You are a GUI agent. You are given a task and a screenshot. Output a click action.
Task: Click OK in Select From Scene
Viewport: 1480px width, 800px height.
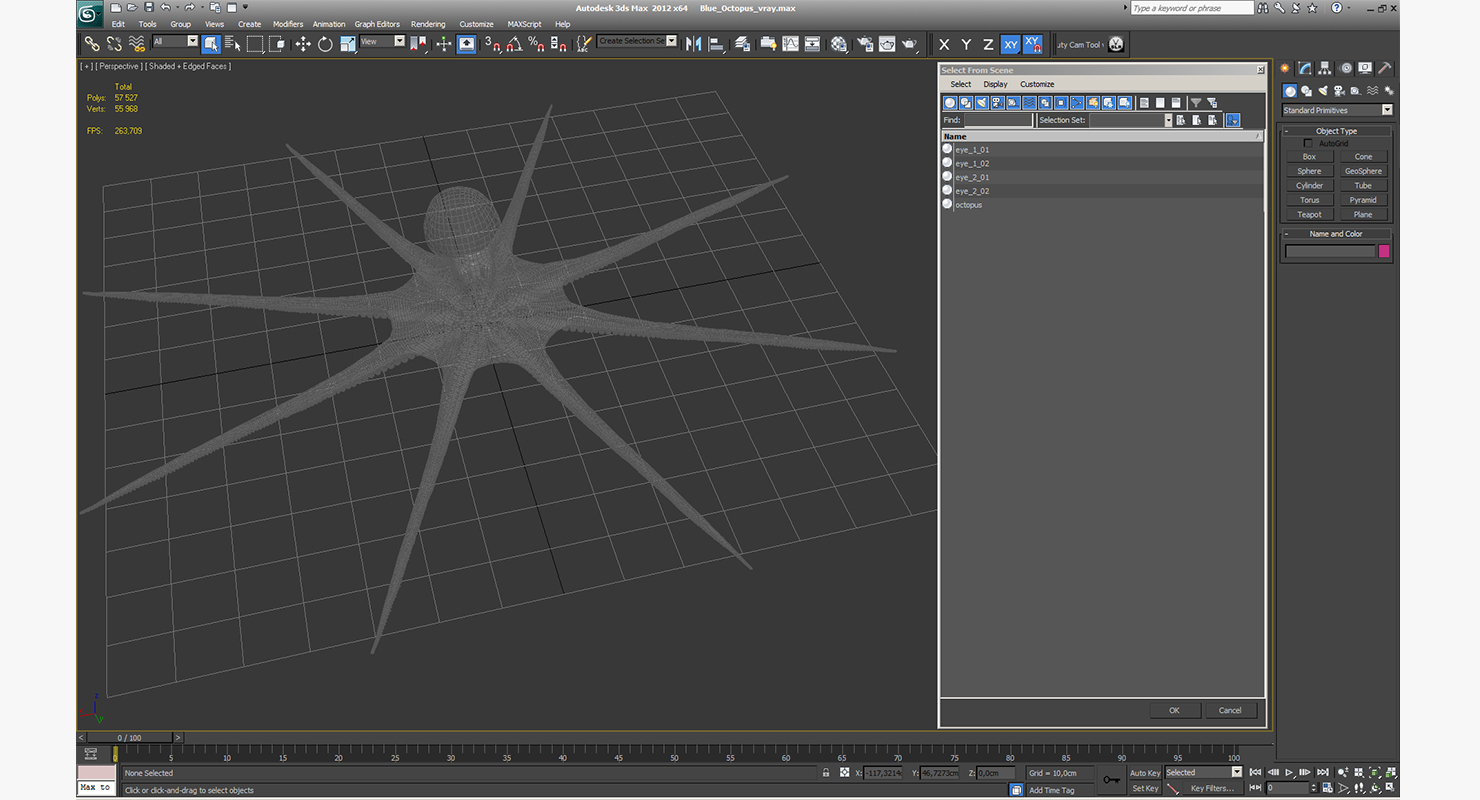pos(1174,710)
